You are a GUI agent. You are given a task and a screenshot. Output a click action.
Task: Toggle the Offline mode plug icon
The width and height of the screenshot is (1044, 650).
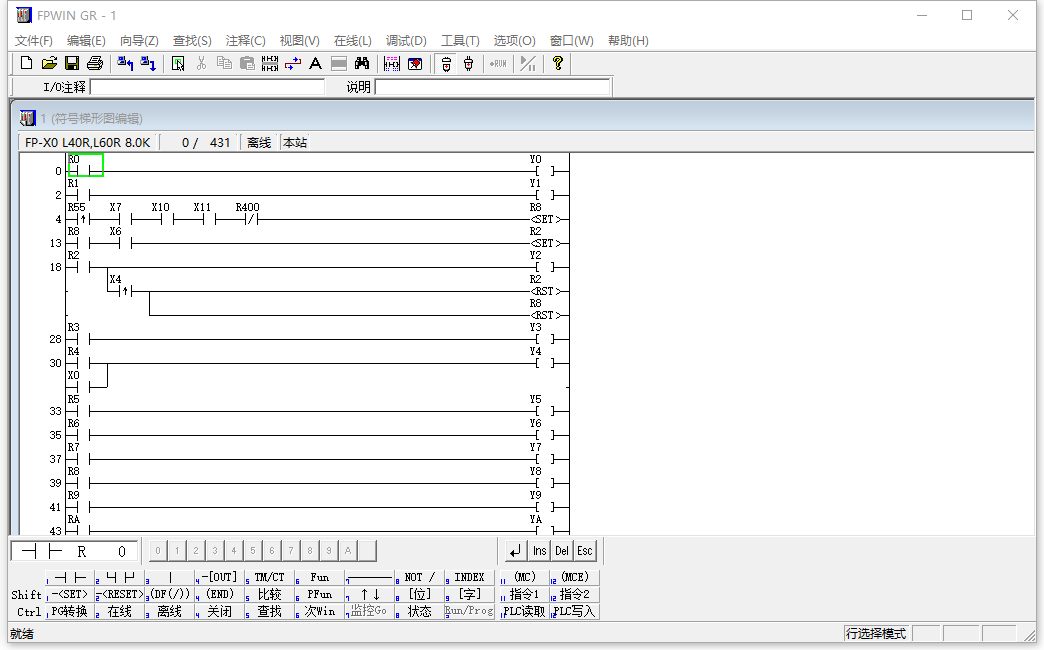pos(446,63)
